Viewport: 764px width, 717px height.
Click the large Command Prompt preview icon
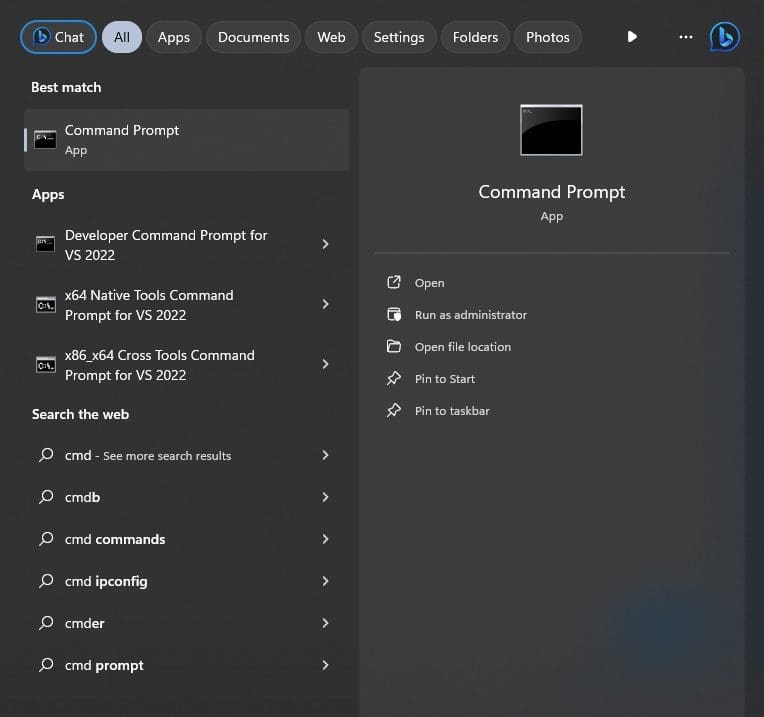pyautogui.click(x=551, y=130)
